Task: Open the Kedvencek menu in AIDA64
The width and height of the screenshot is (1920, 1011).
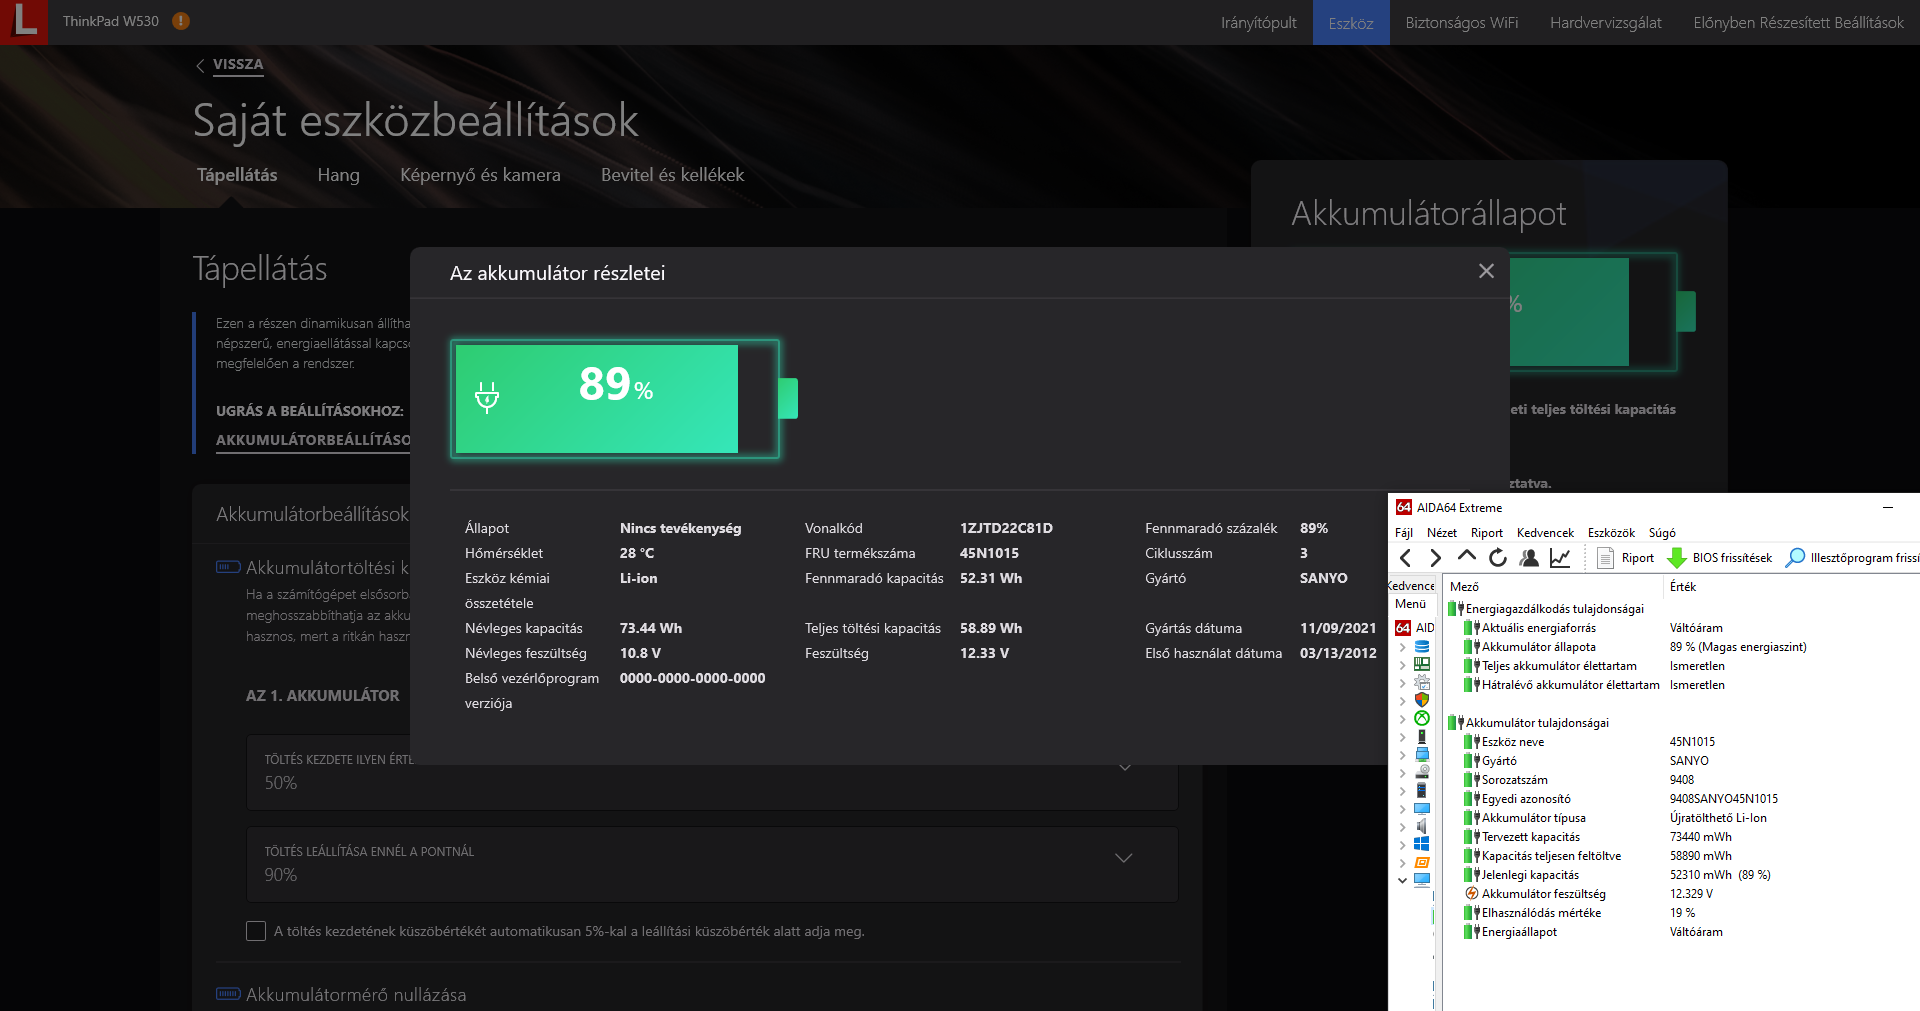Action: [x=1545, y=533]
